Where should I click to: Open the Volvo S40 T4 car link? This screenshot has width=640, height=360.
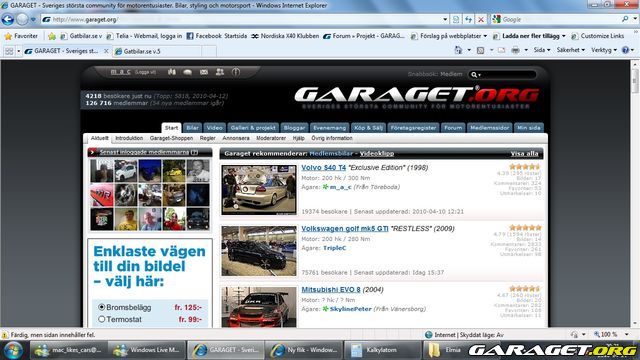tap(323, 168)
